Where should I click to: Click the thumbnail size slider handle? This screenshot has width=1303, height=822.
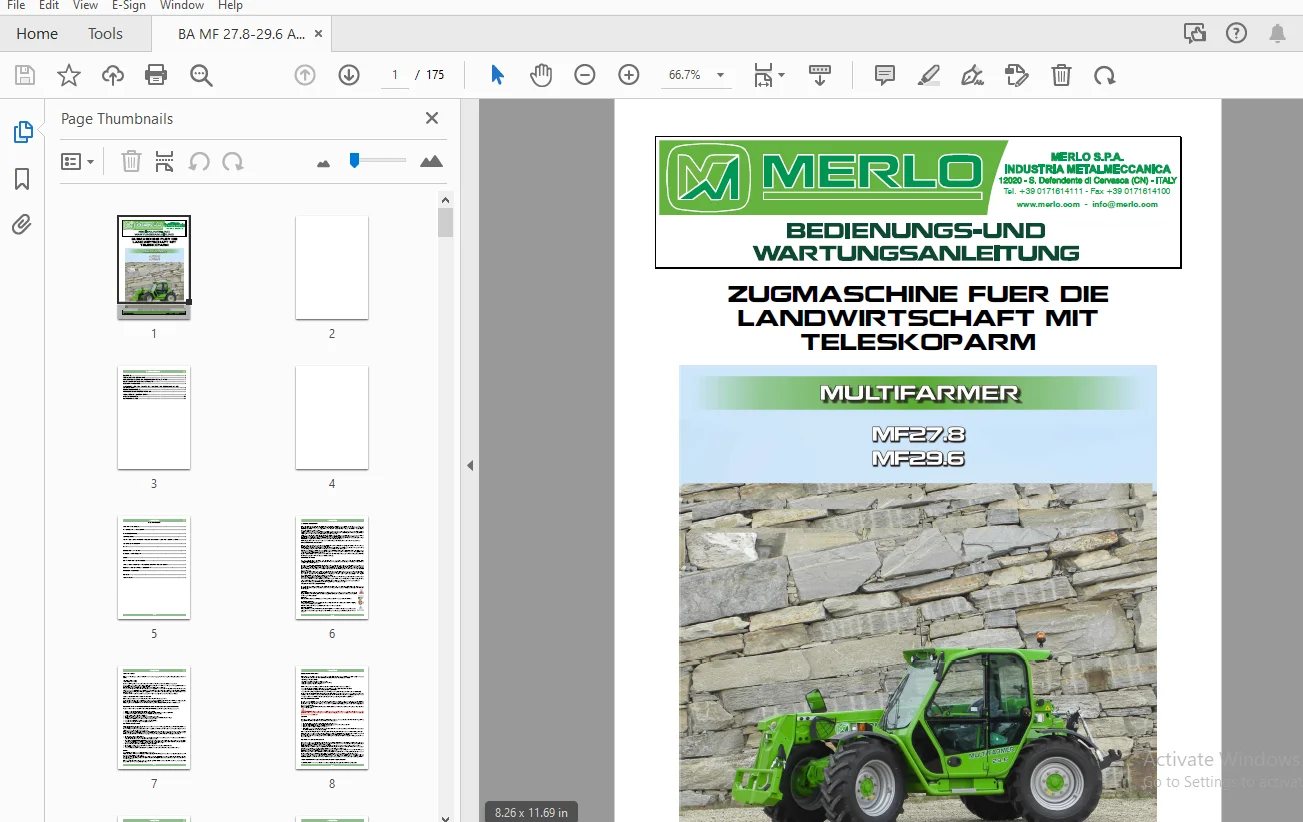(x=354, y=160)
